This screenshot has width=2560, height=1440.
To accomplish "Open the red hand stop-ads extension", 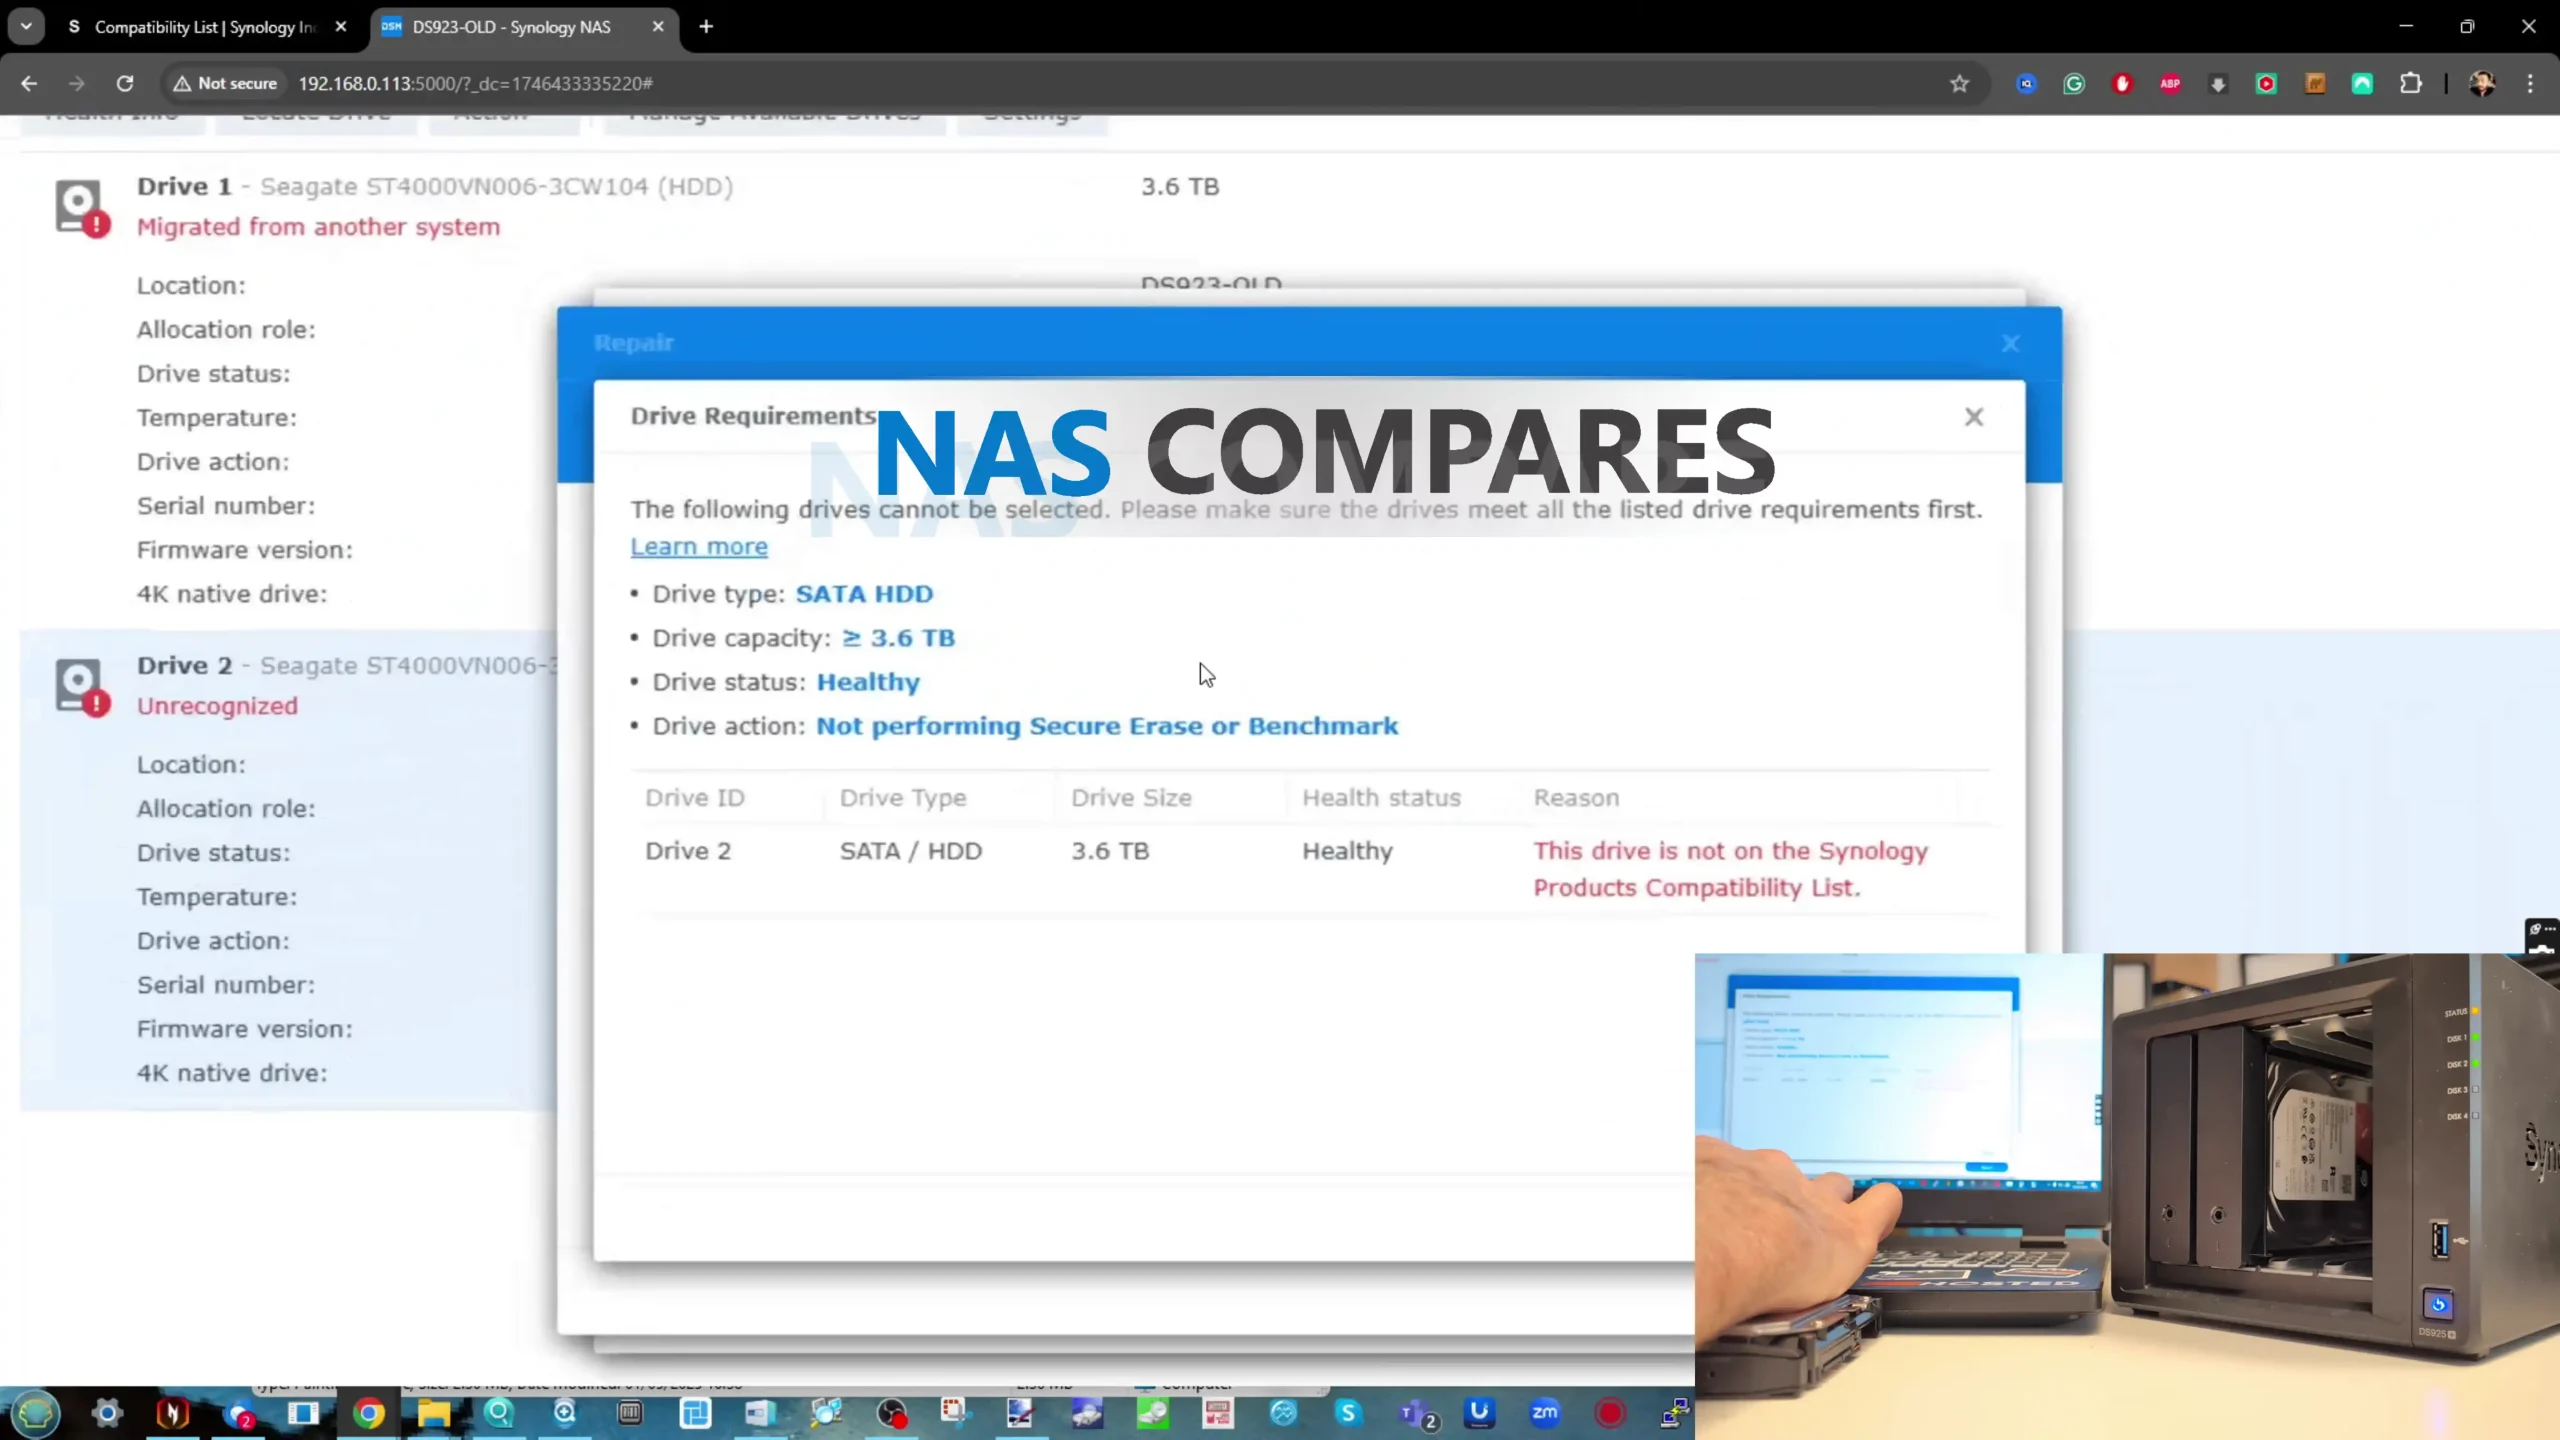I will click(2122, 84).
